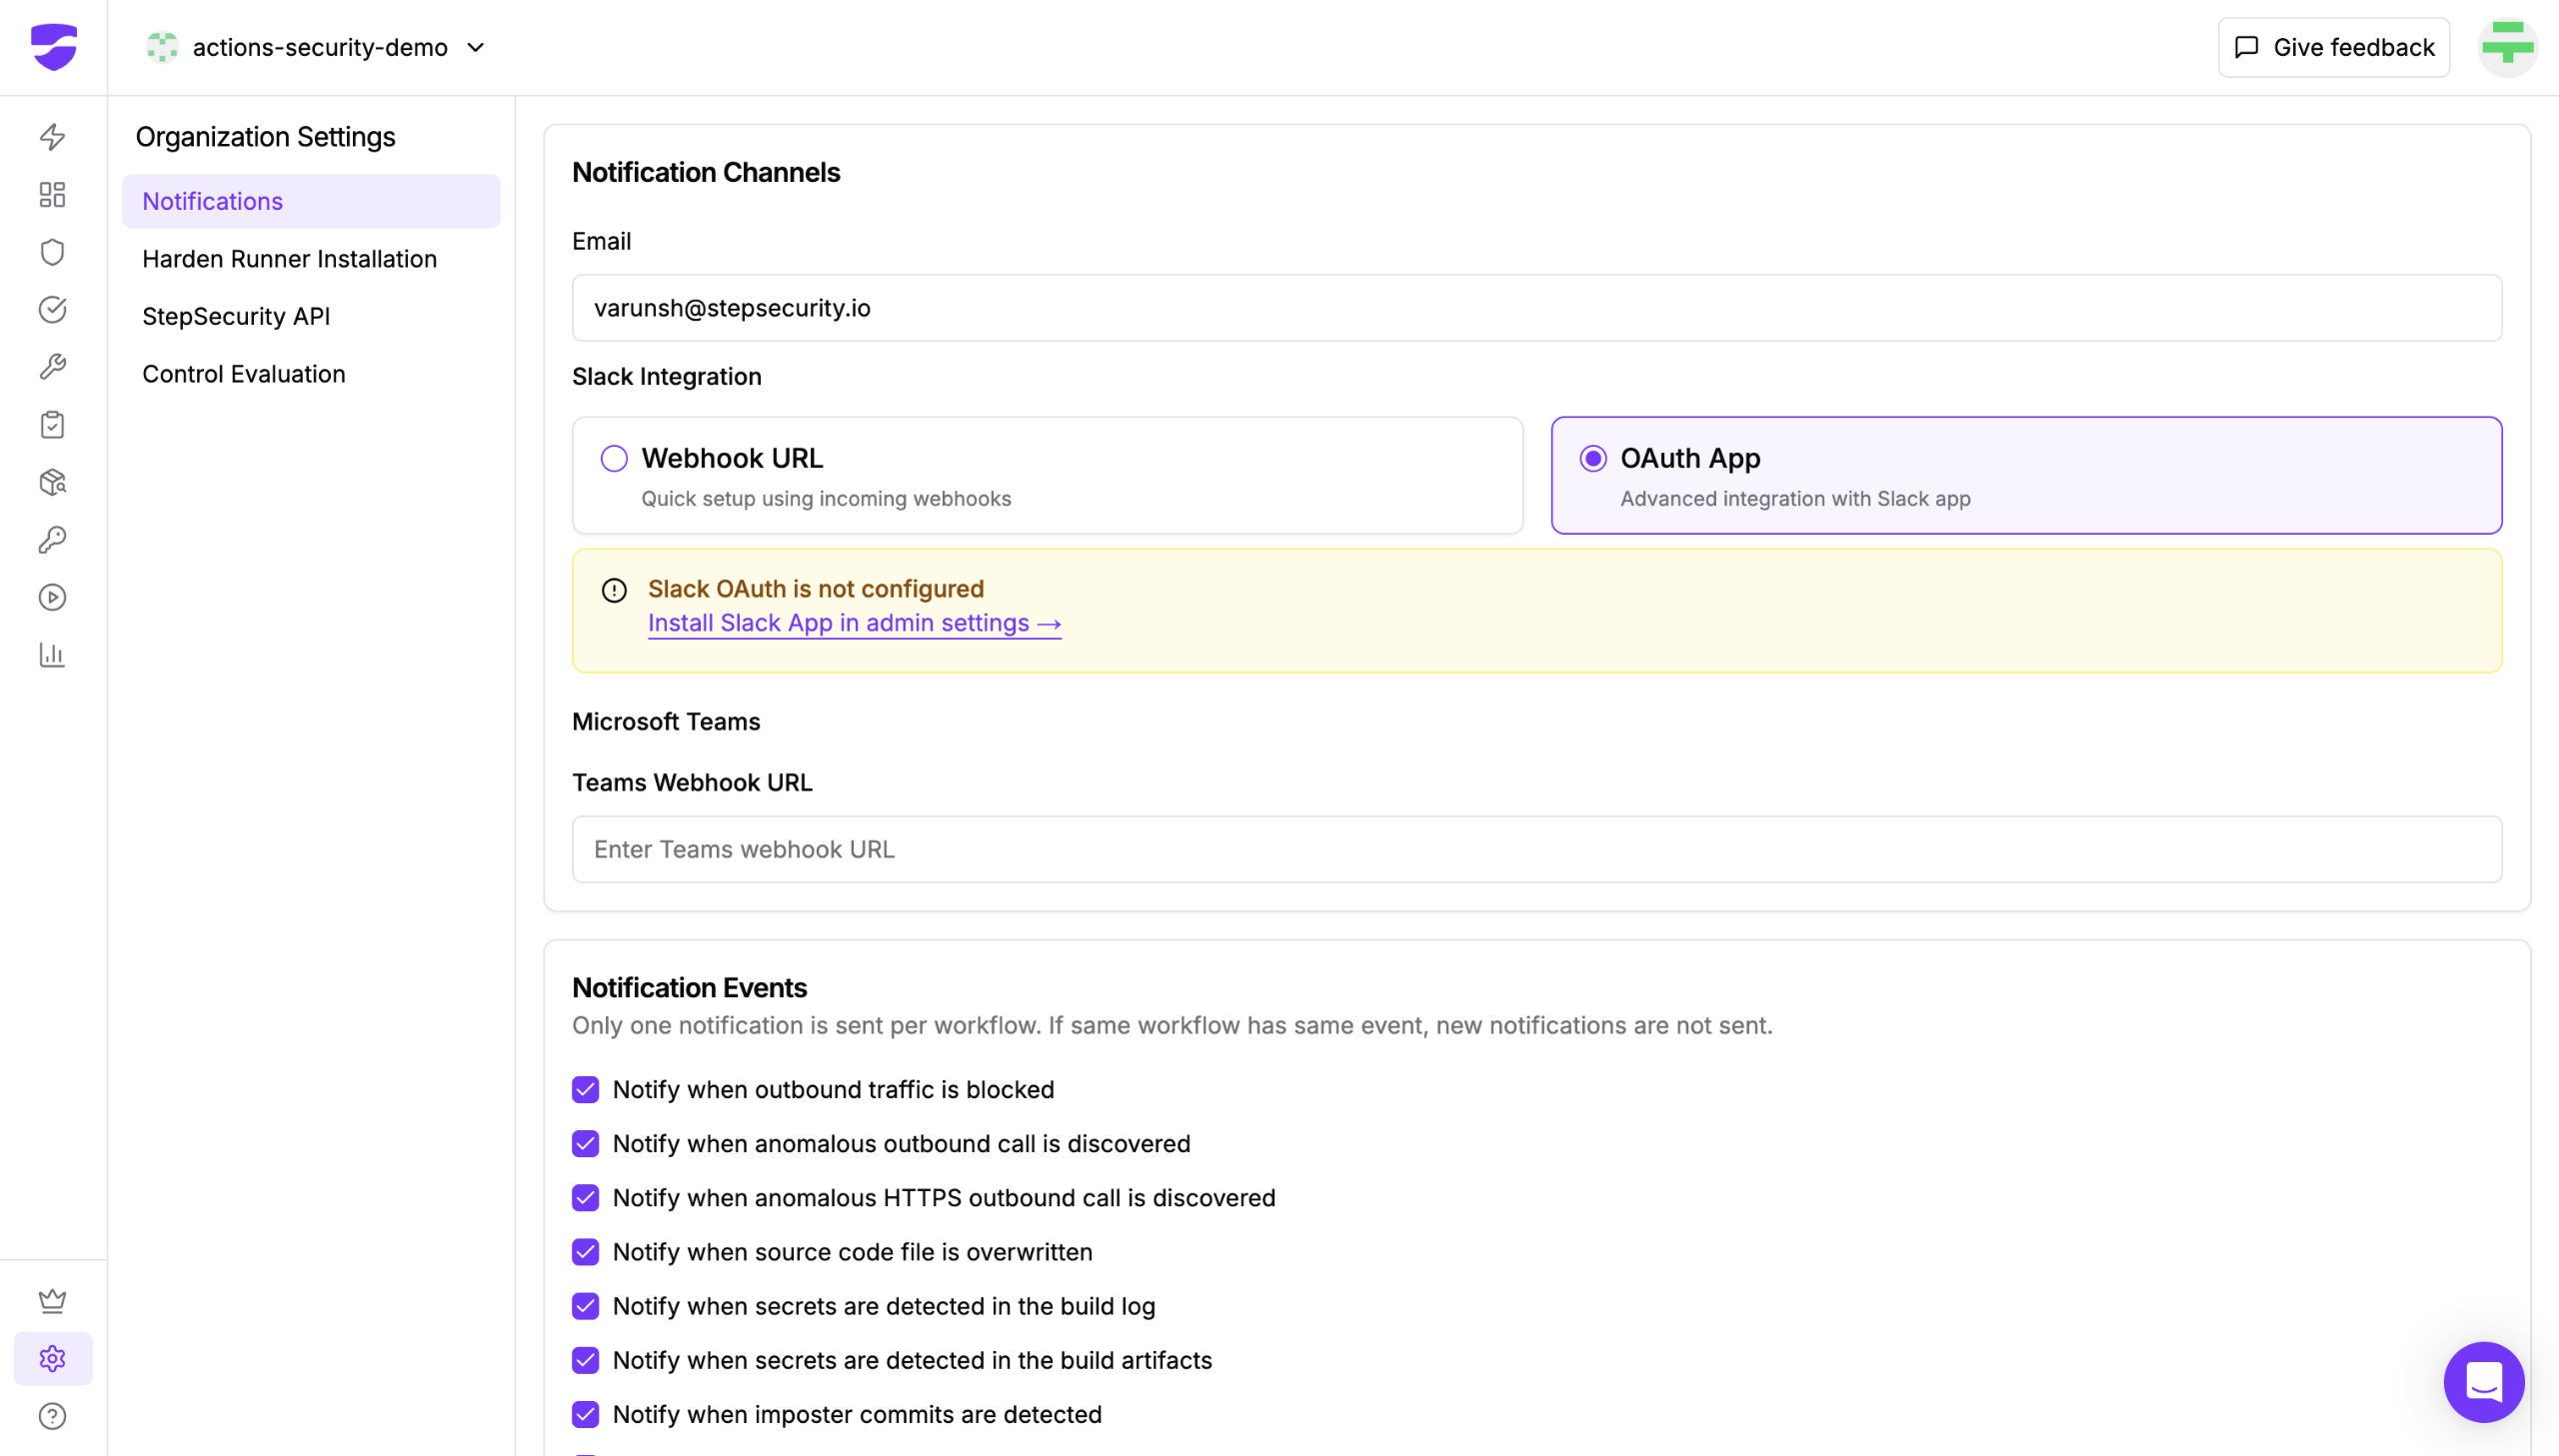Toggle notify when secrets detected in build log
Screen dimensions: 2559x1456
tap(586, 1306)
